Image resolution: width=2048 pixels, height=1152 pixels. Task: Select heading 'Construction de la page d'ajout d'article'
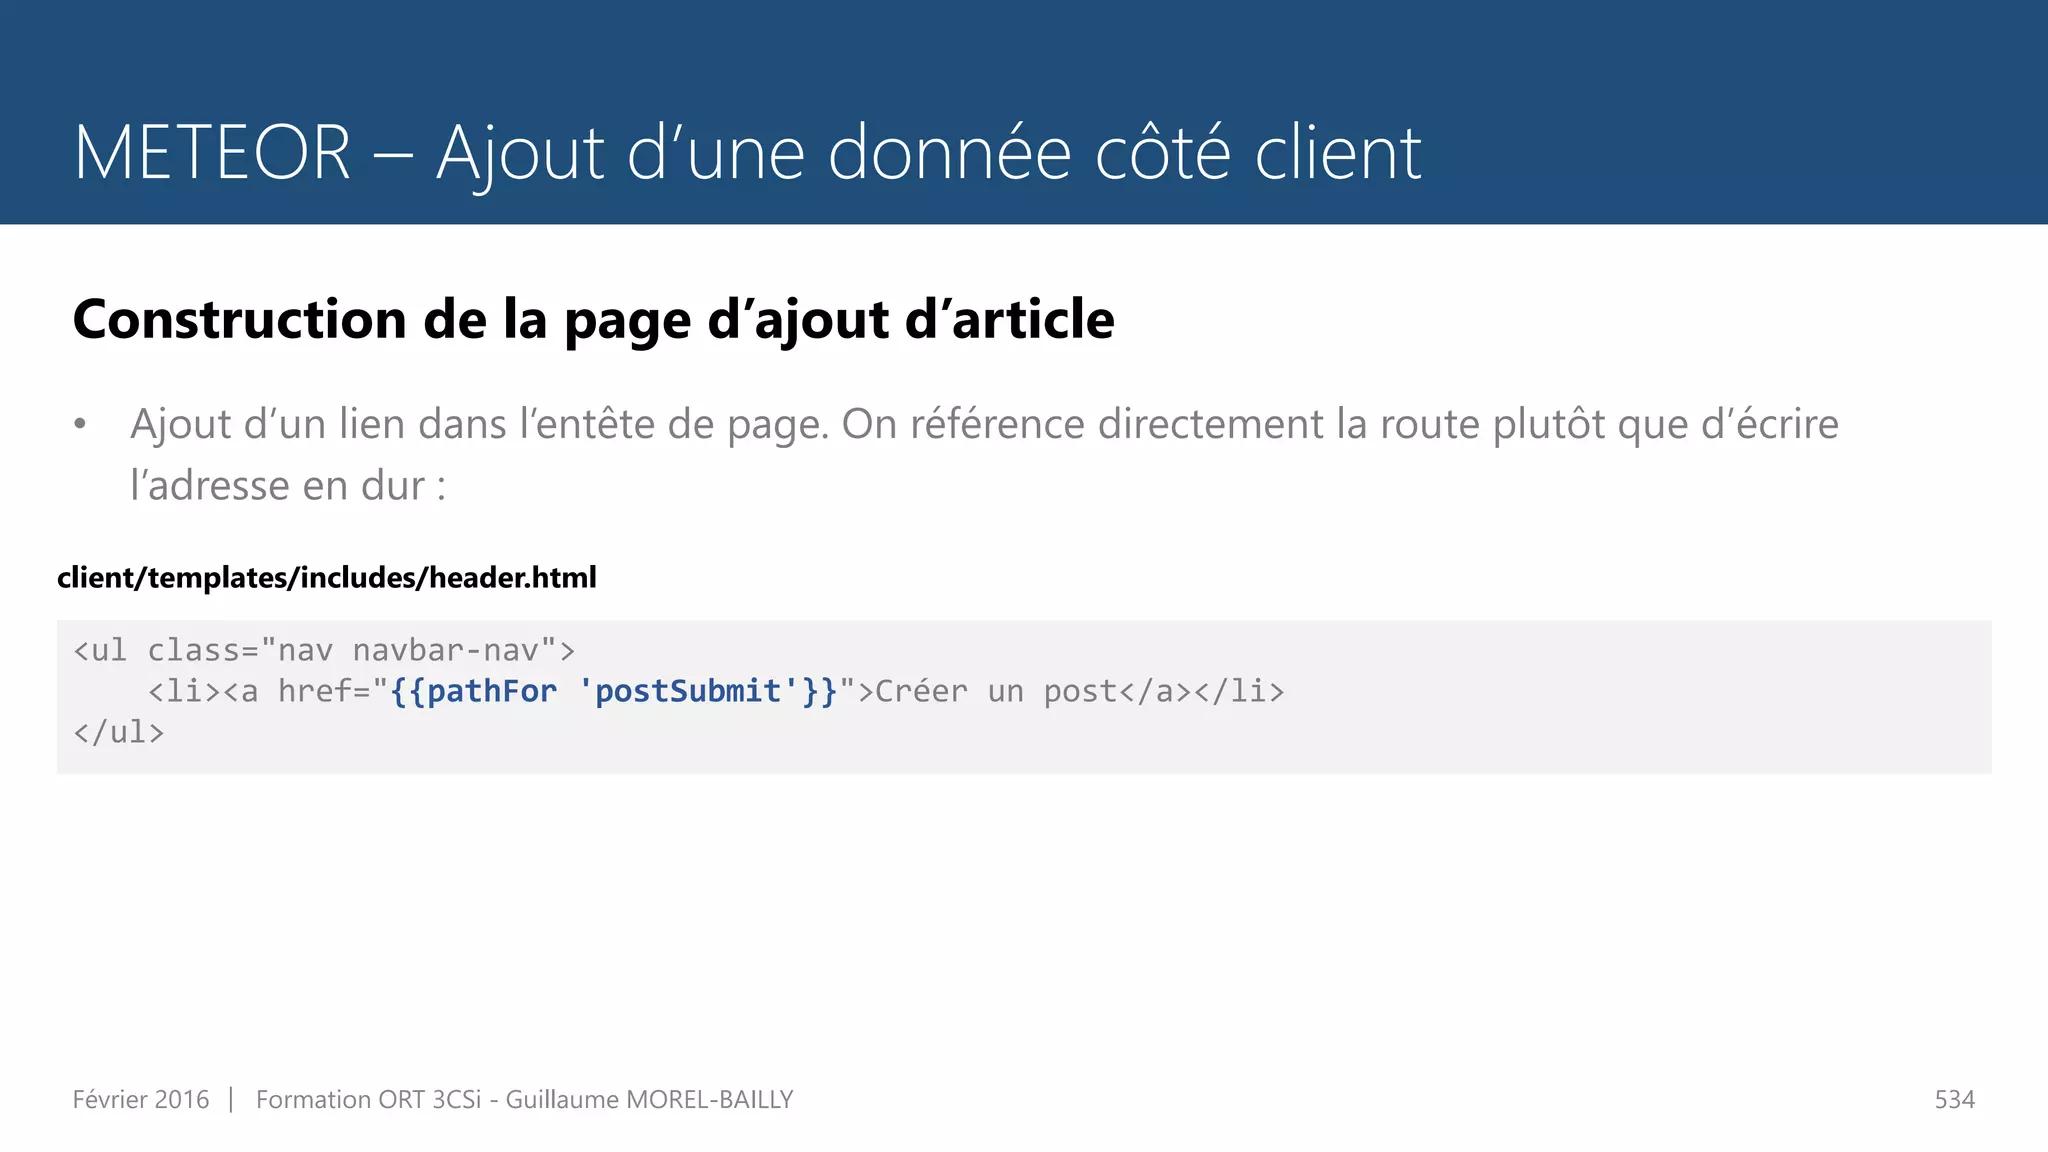point(593,320)
